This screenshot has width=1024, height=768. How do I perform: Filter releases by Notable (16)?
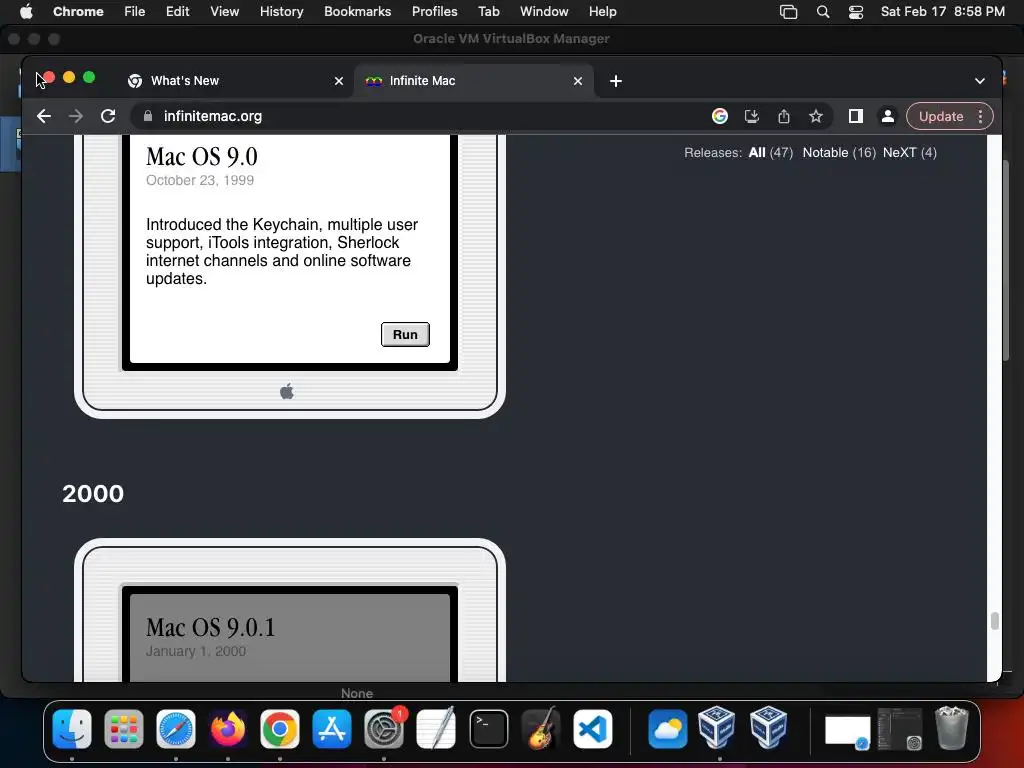pos(839,153)
